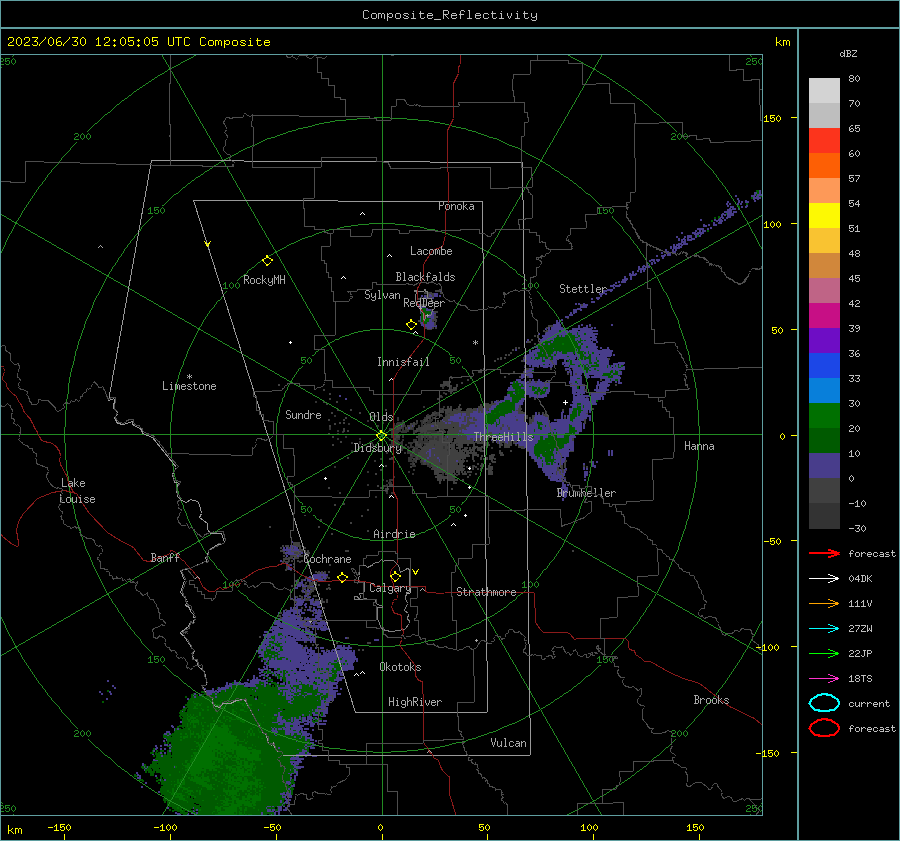Click the yellow diamond marker near RedDeer

(412, 325)
